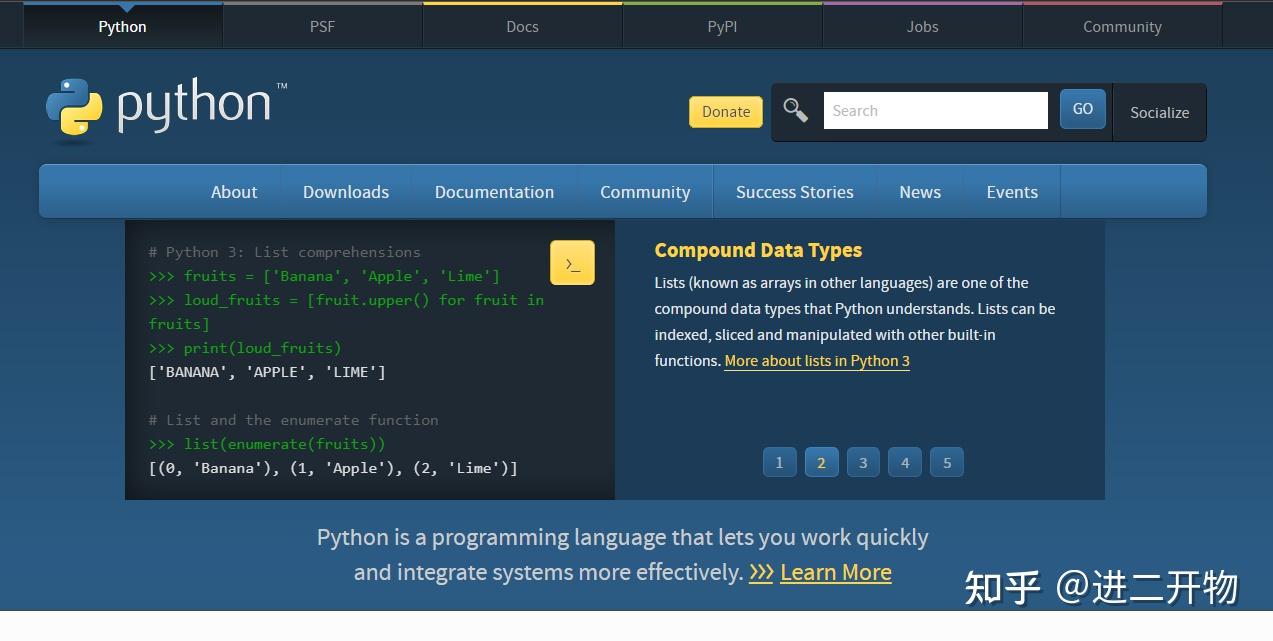Open the "More about lists in Python 3" link
The image size is (1273, 641).
(816, 361)
